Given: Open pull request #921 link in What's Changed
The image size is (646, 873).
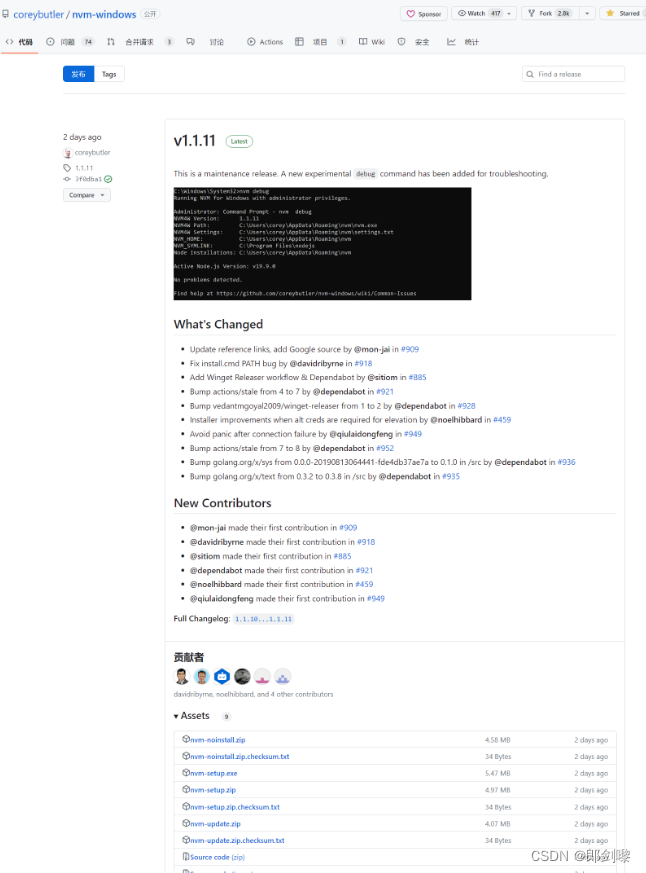Looking at the screenshot, I should pos(385,392).
